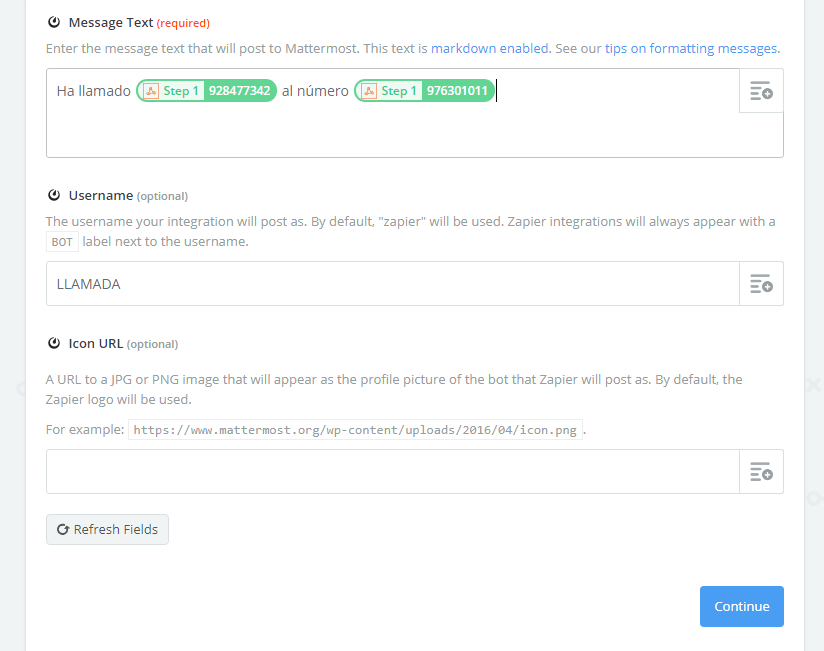
Task: Open insert-field picker for Message Text
Action: [761, 90]
